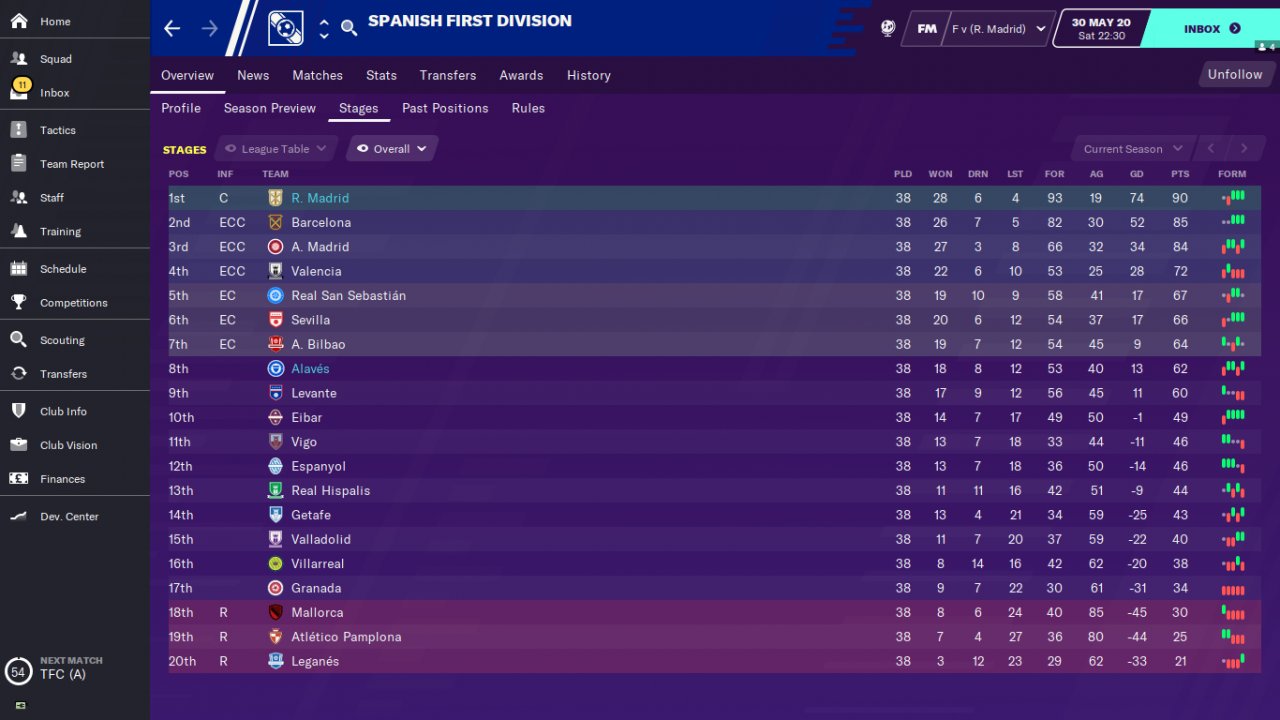This screenshot has height=720, width=1280.
Task: Expand the League Table stage dropdown
Action: pyautogui.click(x=276, y=149)
